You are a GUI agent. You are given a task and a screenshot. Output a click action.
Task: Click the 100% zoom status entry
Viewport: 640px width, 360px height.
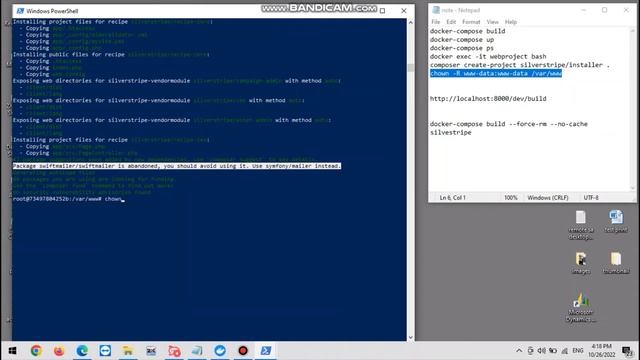point(511,198)
